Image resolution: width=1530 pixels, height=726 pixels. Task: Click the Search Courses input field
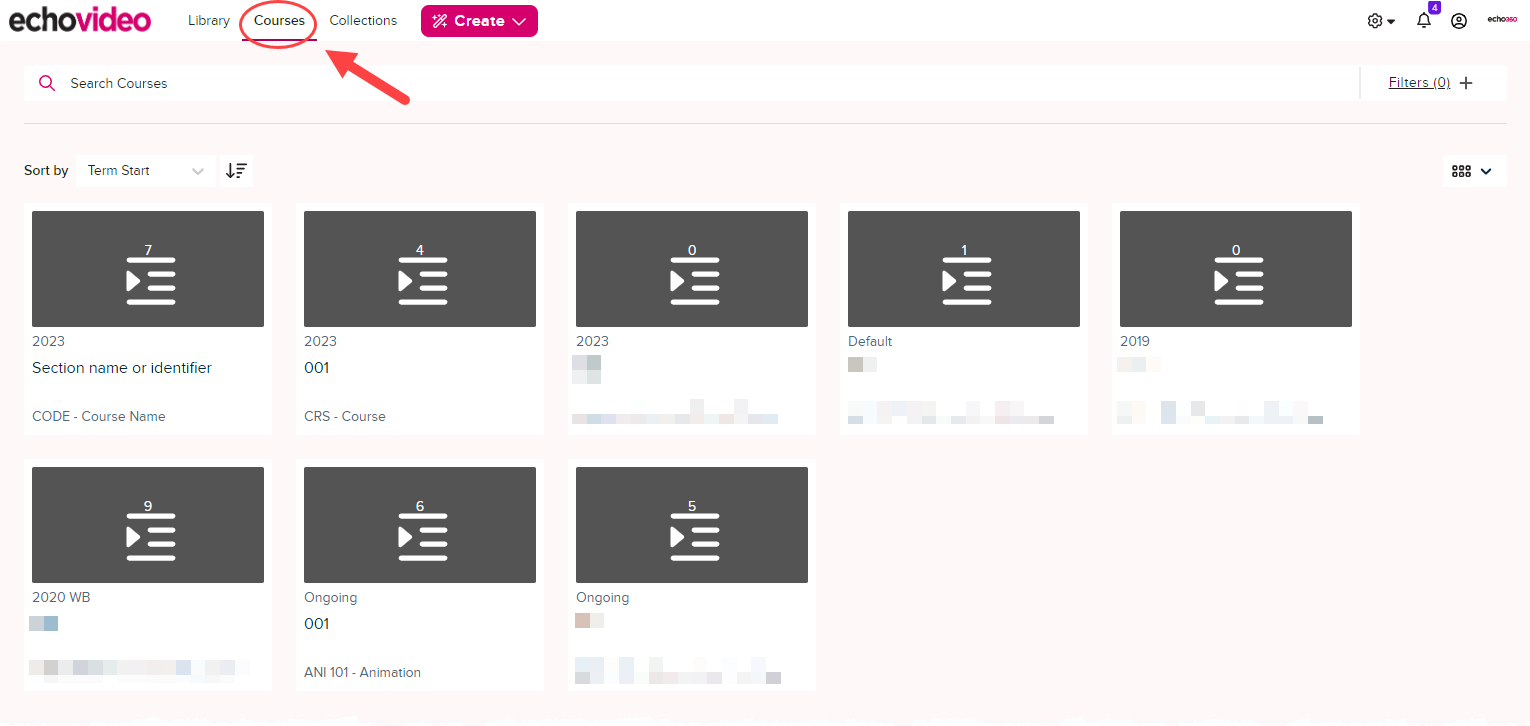400,83
